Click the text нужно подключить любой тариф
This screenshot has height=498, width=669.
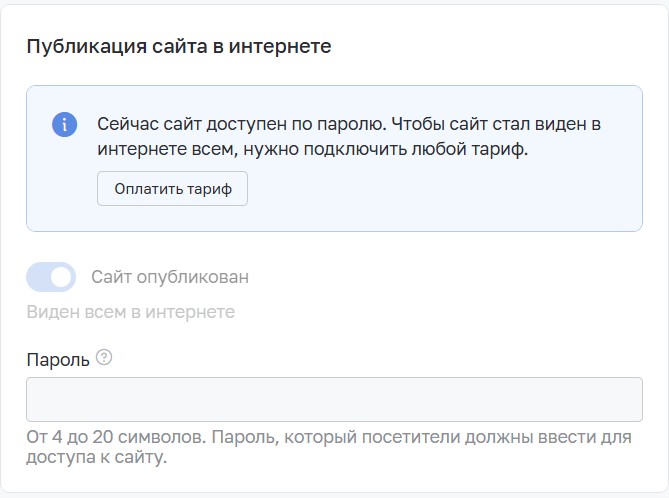pyautogui.click(x=386, y=149)
